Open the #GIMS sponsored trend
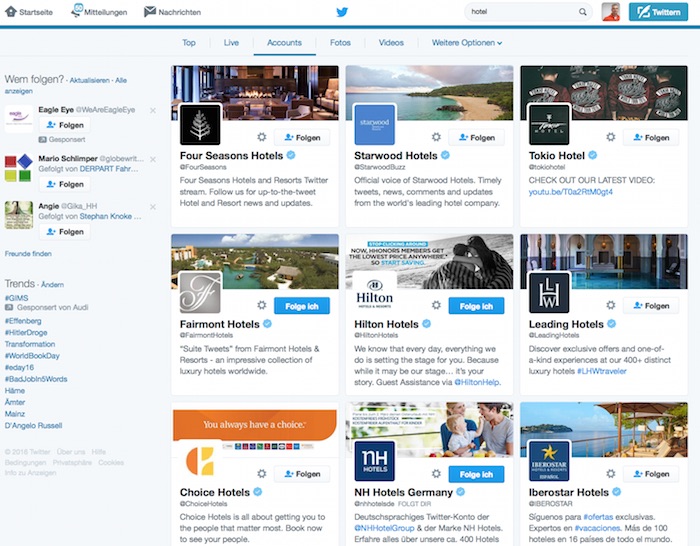The height and width of the screenshot is (546, 700). point(17,298)
